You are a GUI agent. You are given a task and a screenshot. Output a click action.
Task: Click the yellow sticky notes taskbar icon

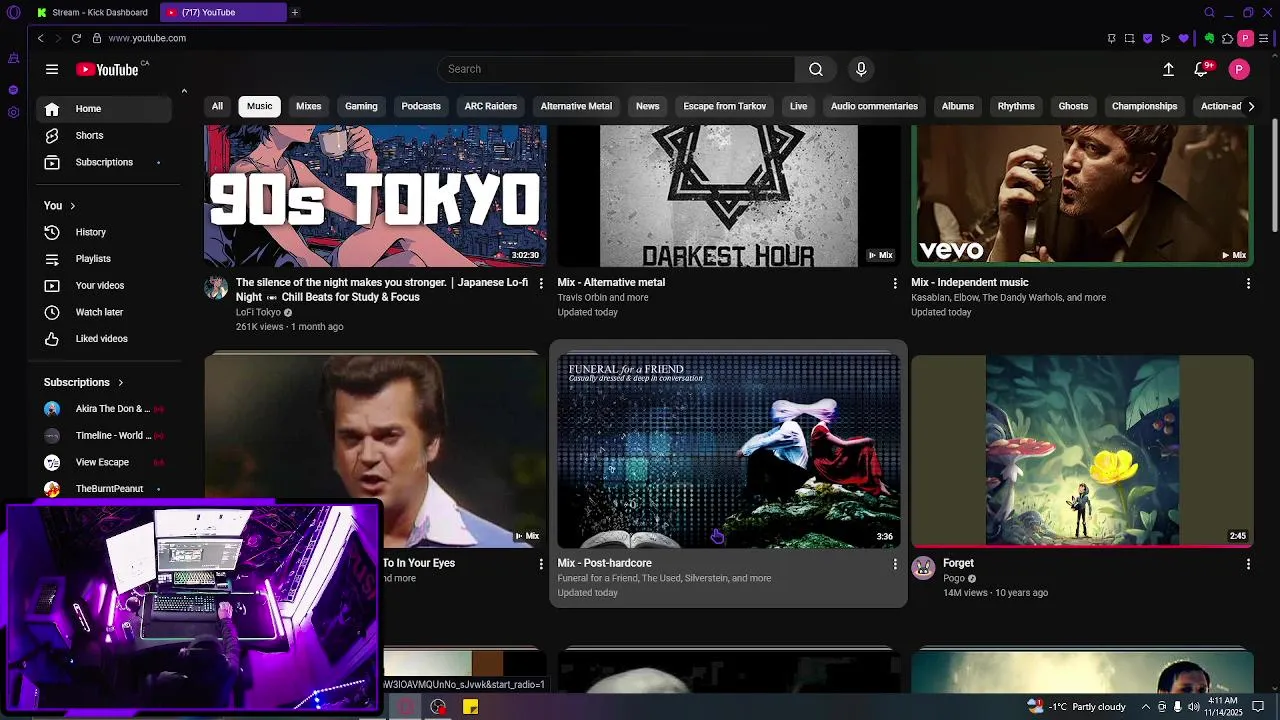tap(470, 707)
